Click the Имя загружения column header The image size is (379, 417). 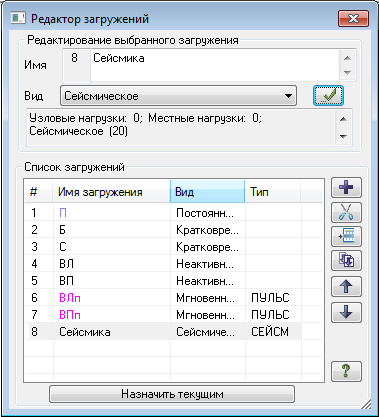(111, 192)
